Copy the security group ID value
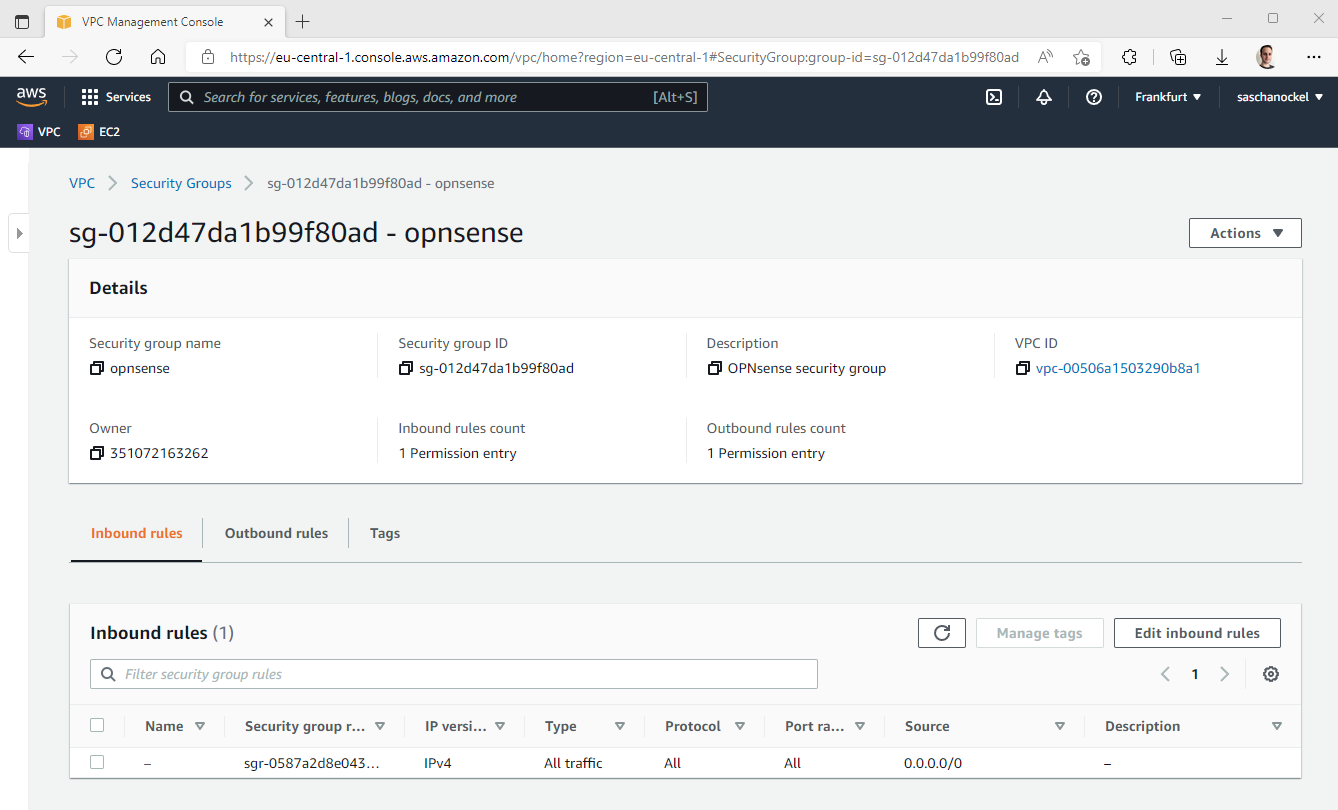Screen dimensions: 1338x810 [405, 368]
